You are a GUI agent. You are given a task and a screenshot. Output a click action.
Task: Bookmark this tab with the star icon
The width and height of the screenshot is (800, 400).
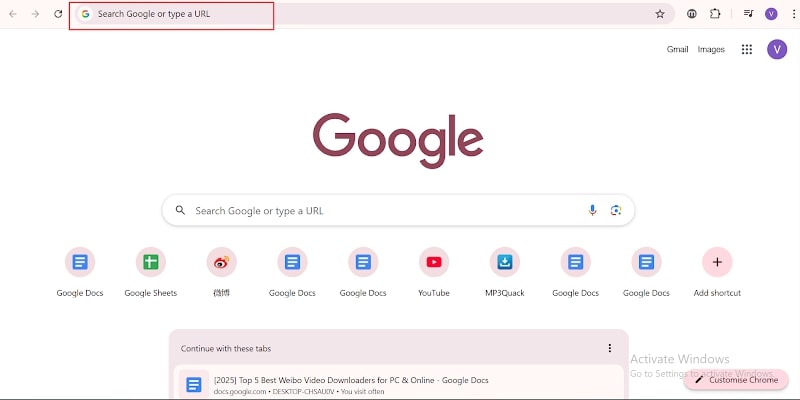(x=660, y=14)
